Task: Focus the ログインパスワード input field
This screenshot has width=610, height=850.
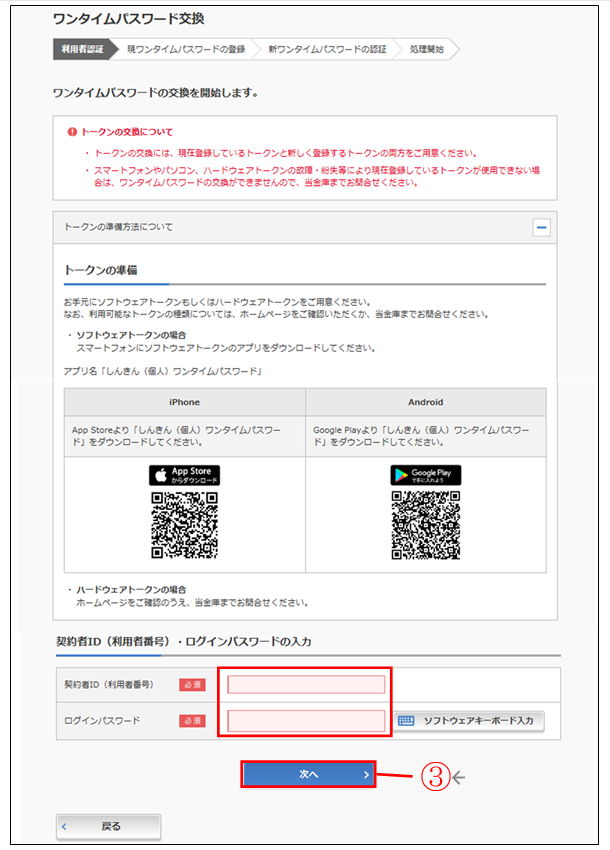Action: [x=306, y=720]
